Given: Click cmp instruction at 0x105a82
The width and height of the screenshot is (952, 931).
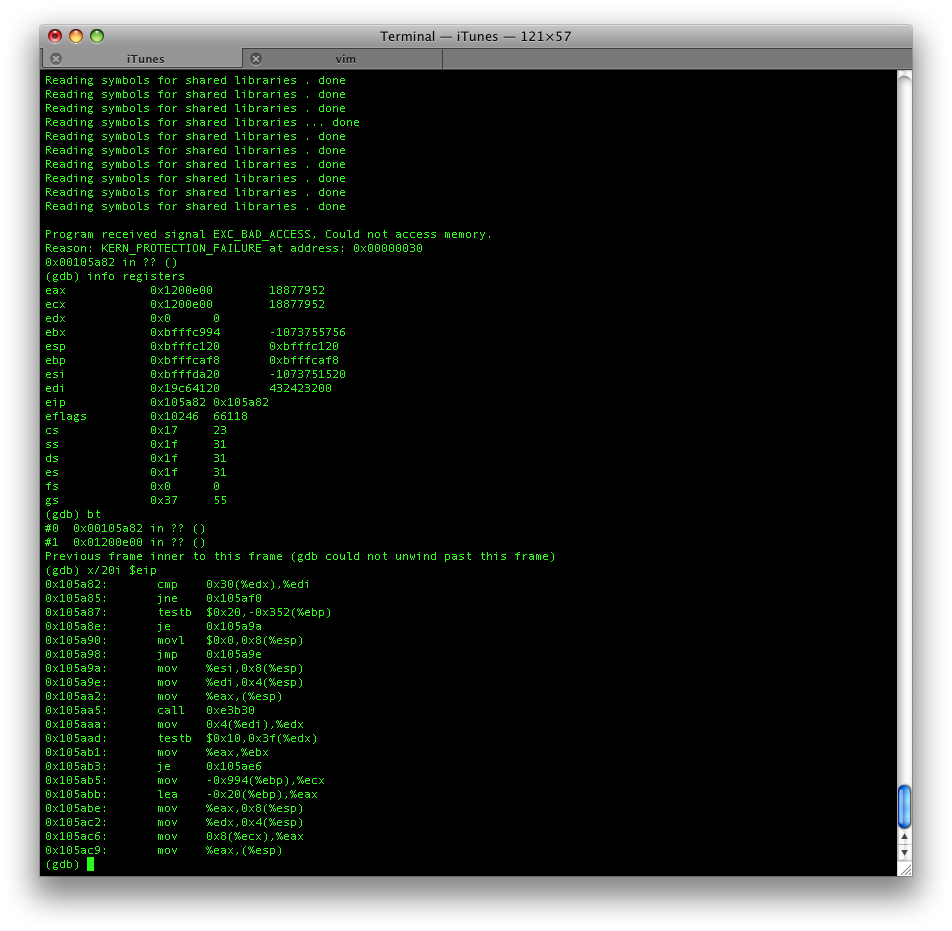Looking at the screenshot, I should pyautogui.click(x=234, y=584).
